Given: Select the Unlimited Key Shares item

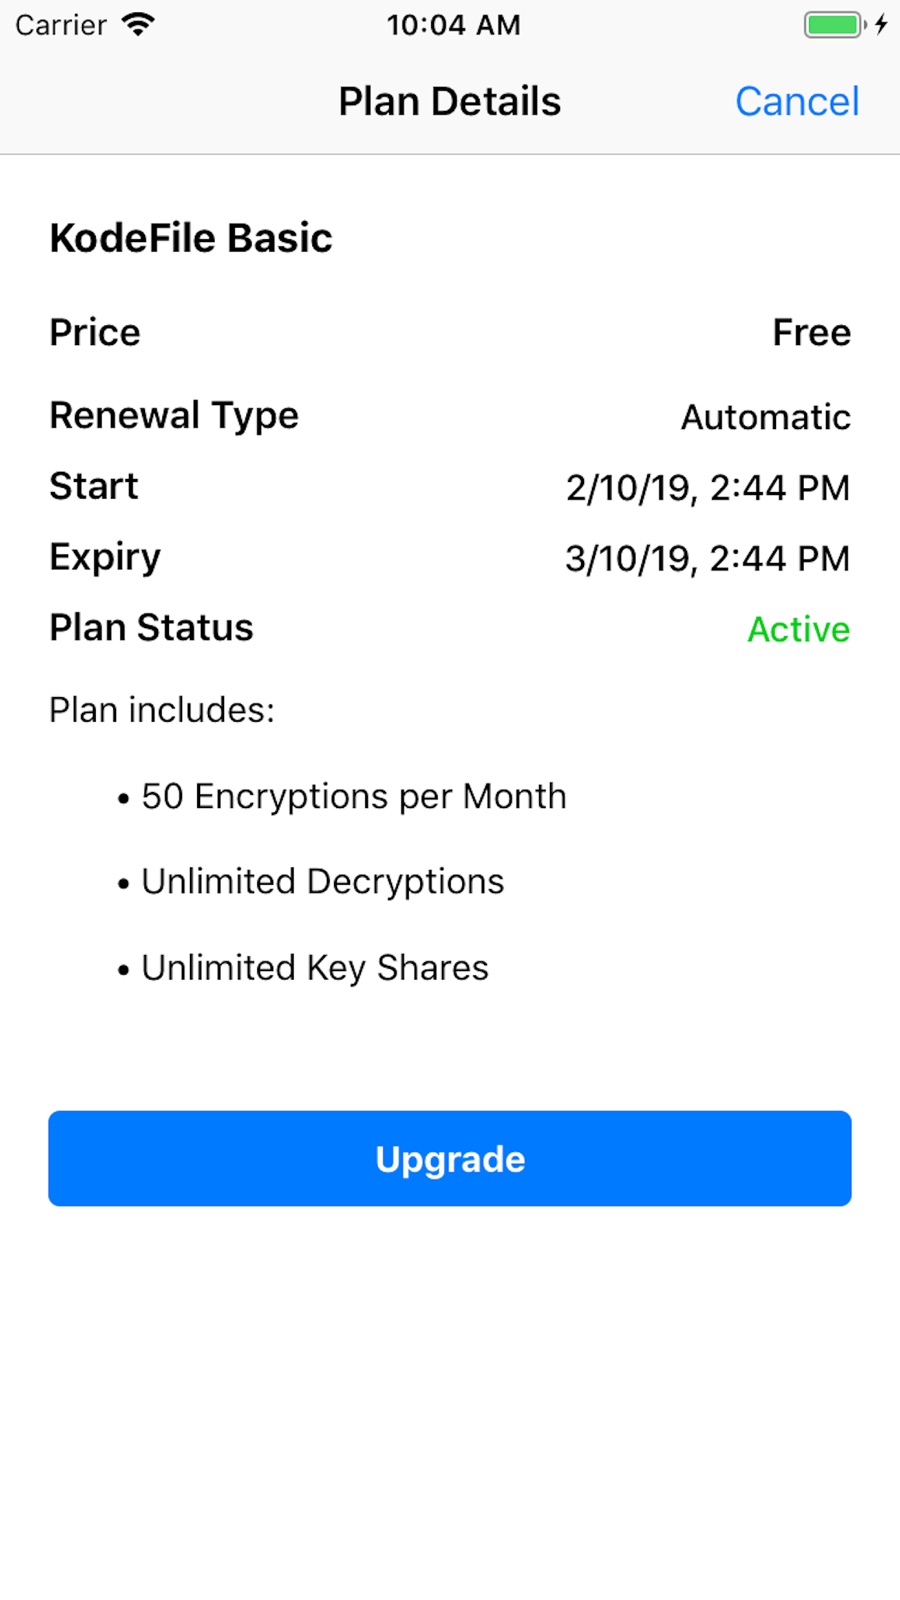Looking at the screenshot, I should tap(314, 968).
